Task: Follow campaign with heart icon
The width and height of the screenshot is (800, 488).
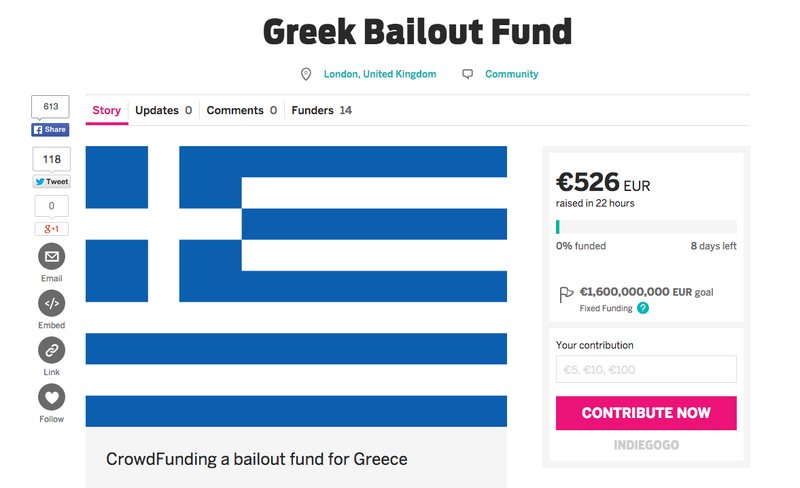Action: (x=52, y=397)
